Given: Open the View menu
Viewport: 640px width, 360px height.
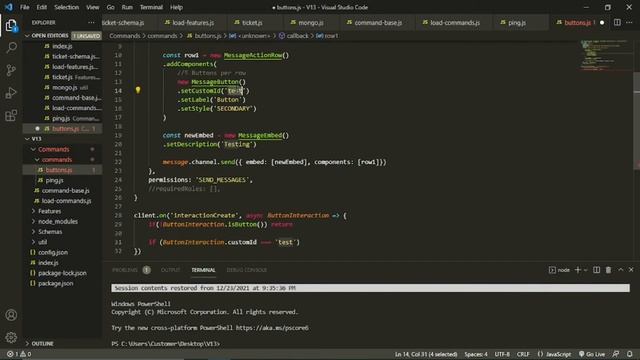Looking at the screenshot, I should tap(93, 7).
